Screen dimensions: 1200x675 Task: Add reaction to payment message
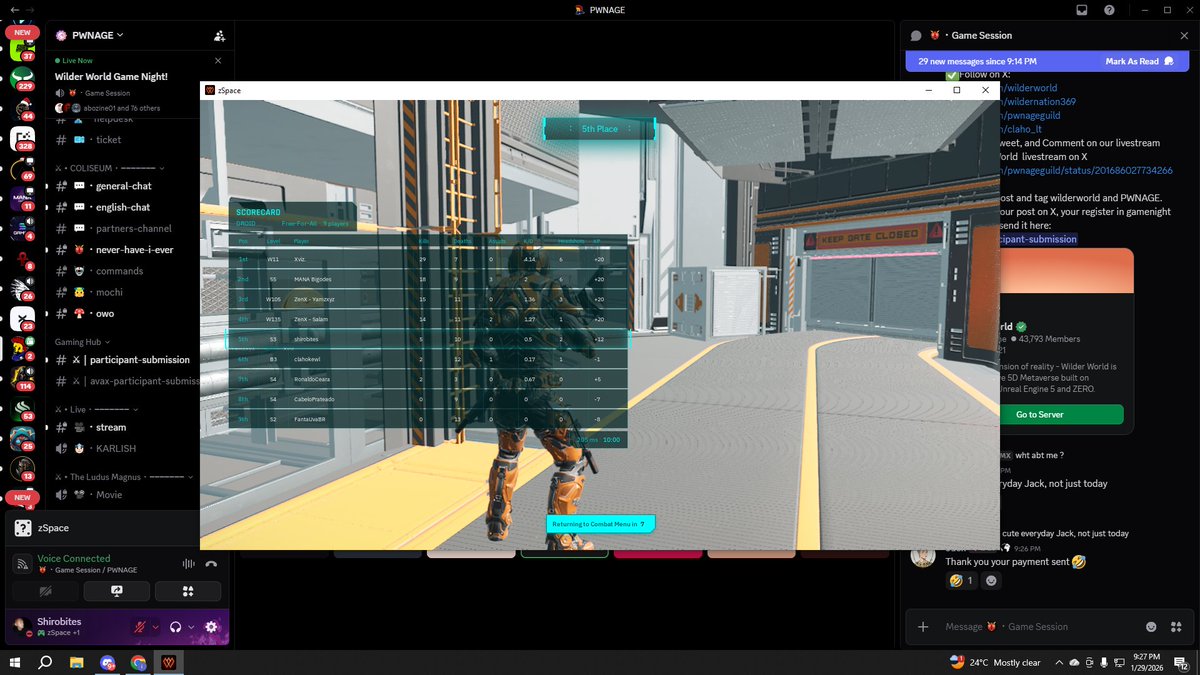991,580
